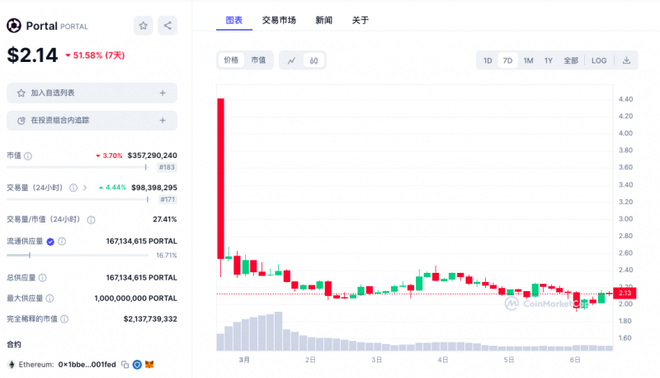
Task: Select the 1D time range button
Action: coord(487,61)
